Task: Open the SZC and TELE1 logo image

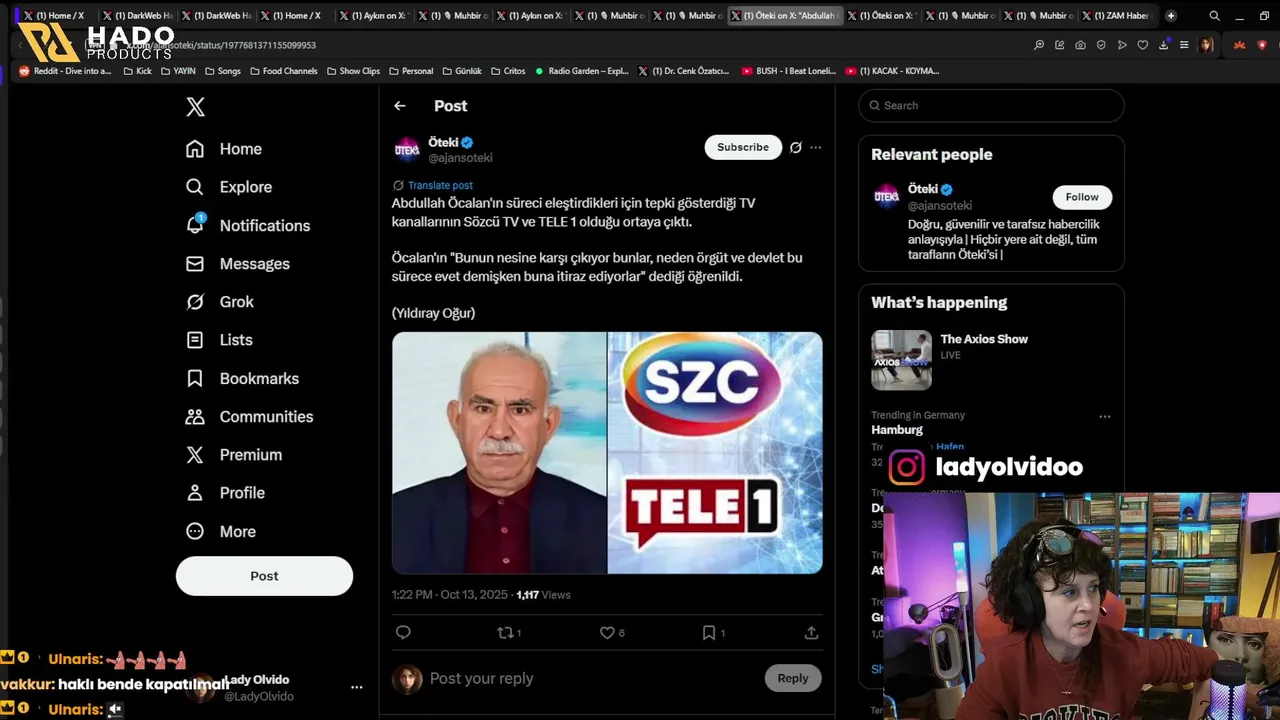Action: click(x=715, y=453)
